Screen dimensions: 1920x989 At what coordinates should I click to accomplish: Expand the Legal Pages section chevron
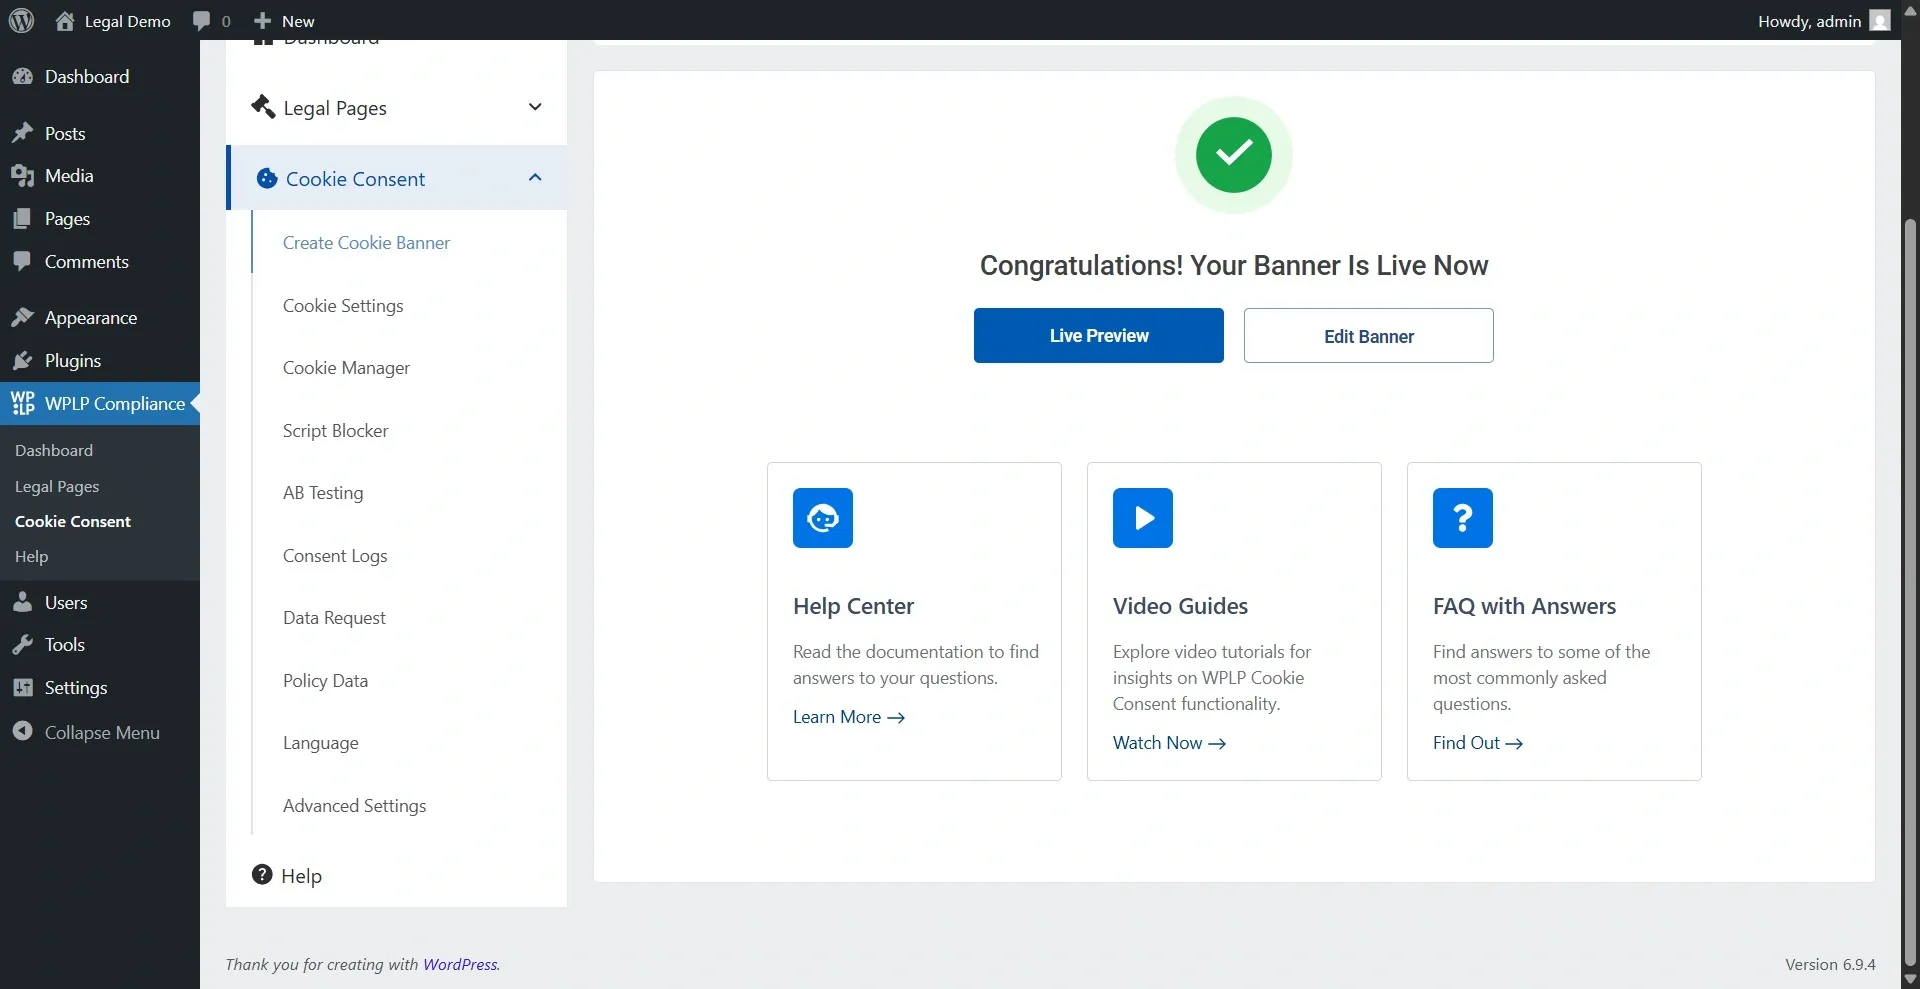point(535,107)
